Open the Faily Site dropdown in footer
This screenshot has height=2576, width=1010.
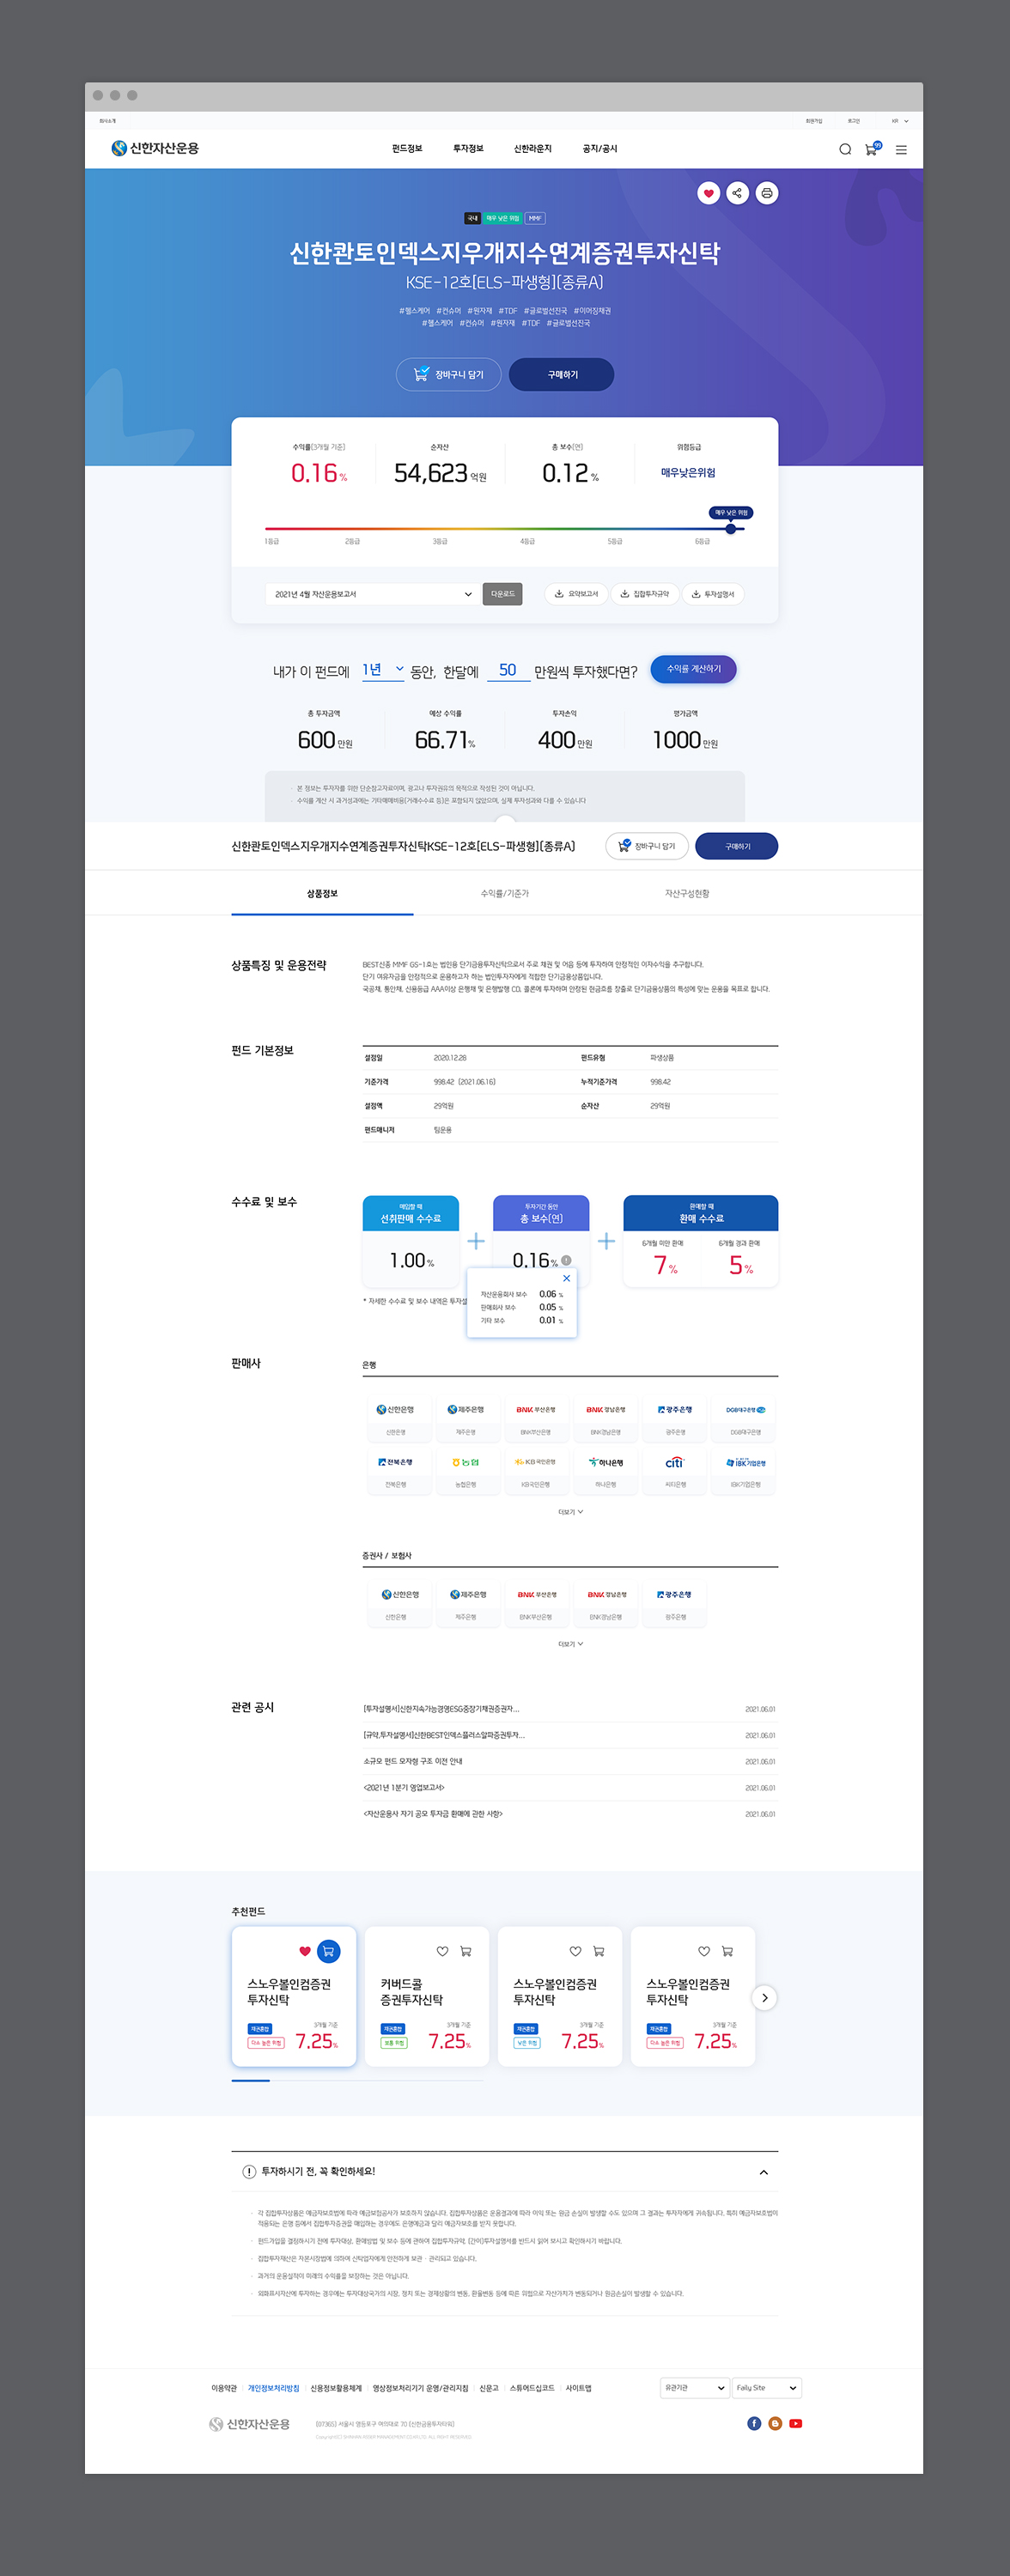tap(767, 2387)
